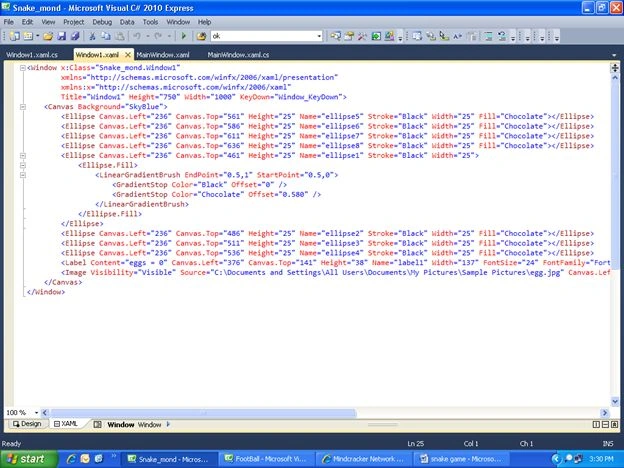This screenshot has height=468, width=624.
Task: Click the Undo arrow icon
Action: pyautogui.click(x=136, y=36)
